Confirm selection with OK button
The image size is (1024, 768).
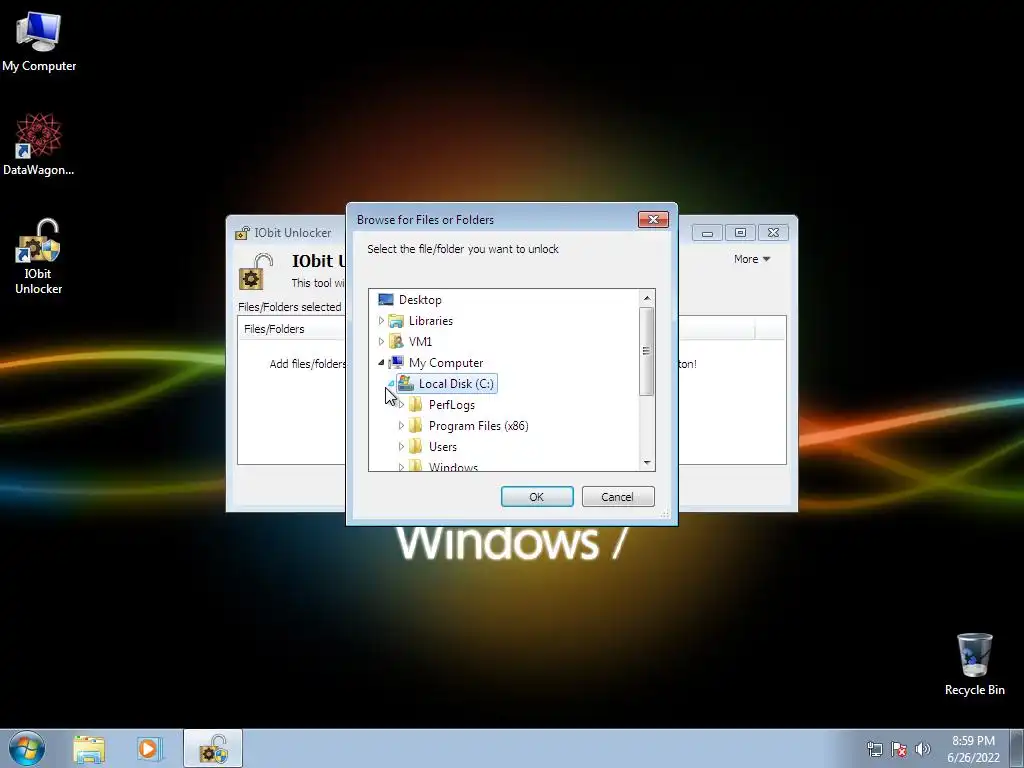pyautogui.click(x=537, y=497)
